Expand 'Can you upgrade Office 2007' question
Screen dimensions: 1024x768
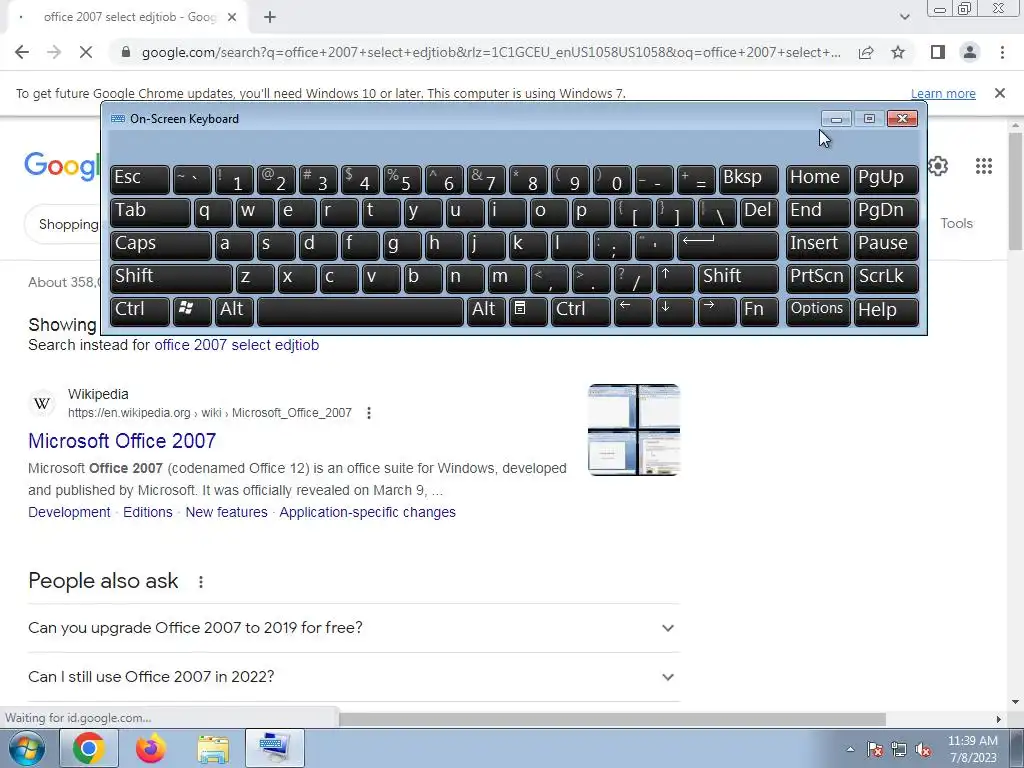(x=353, y=628)
